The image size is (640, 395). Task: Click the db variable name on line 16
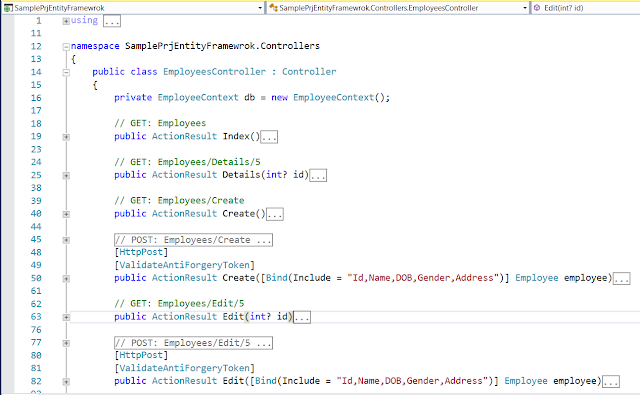(249, 98)
